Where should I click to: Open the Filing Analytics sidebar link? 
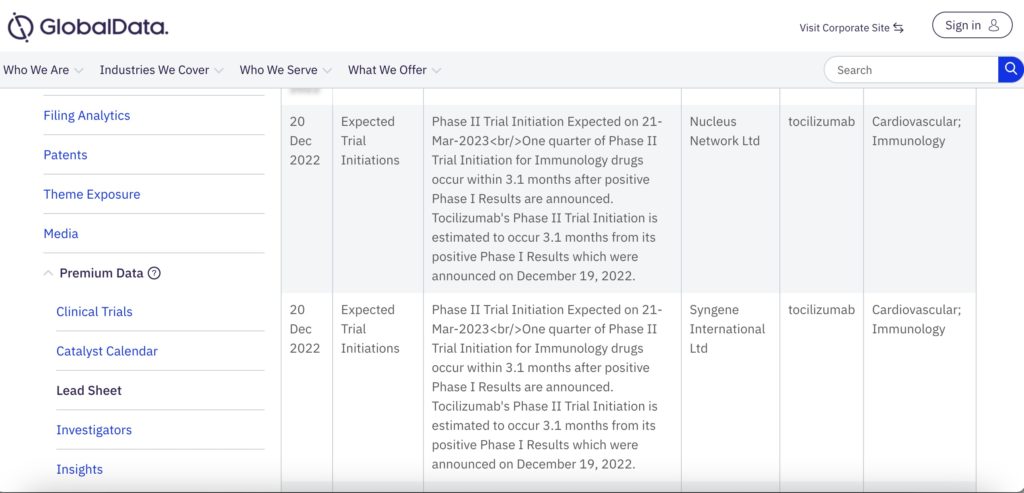(x=87, y=116)
